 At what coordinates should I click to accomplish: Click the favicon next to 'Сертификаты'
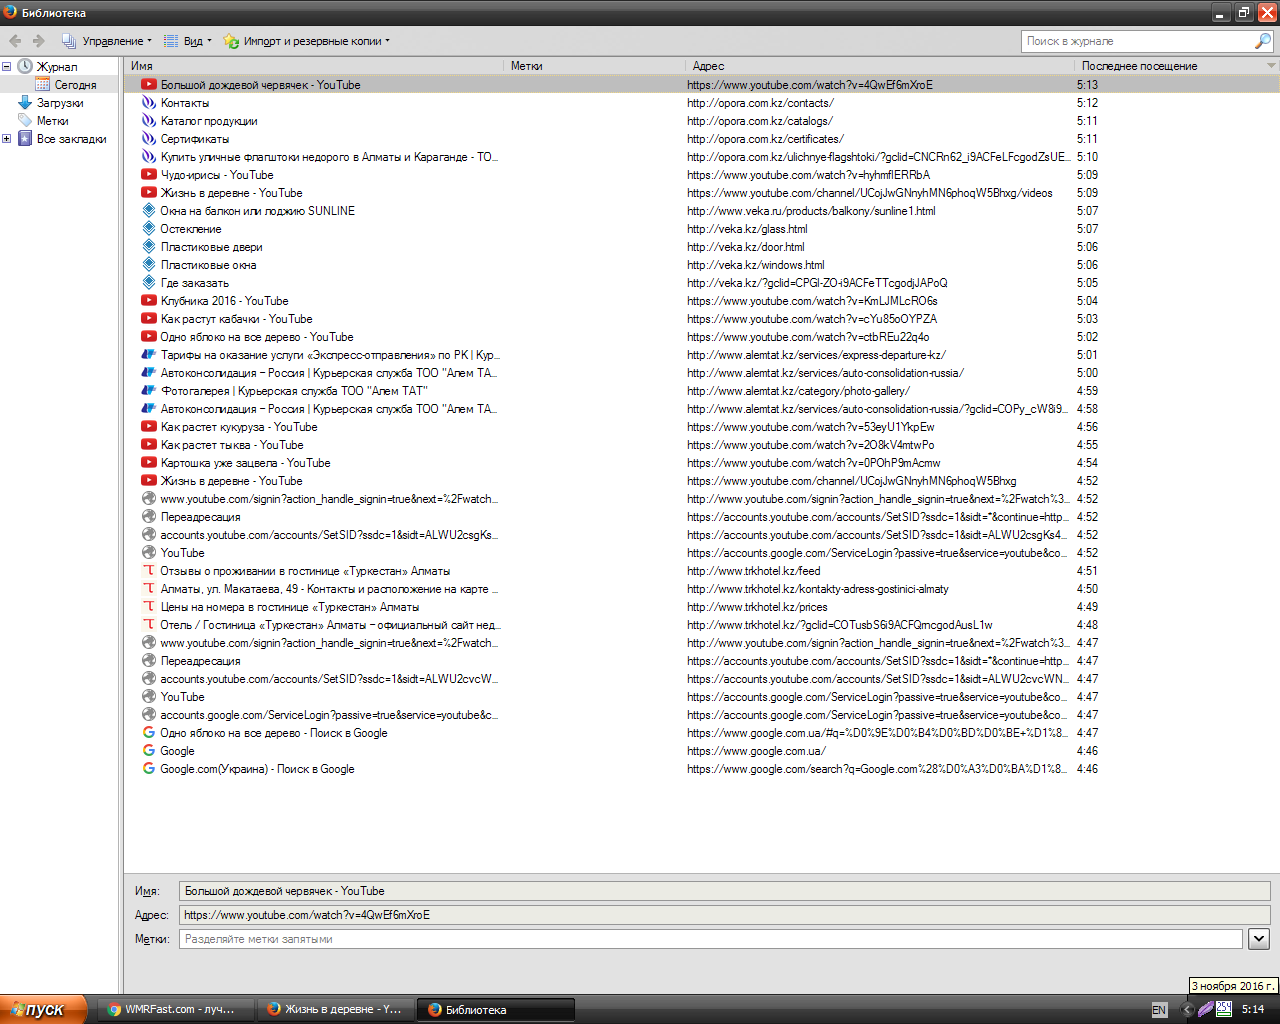coord(149,139)
